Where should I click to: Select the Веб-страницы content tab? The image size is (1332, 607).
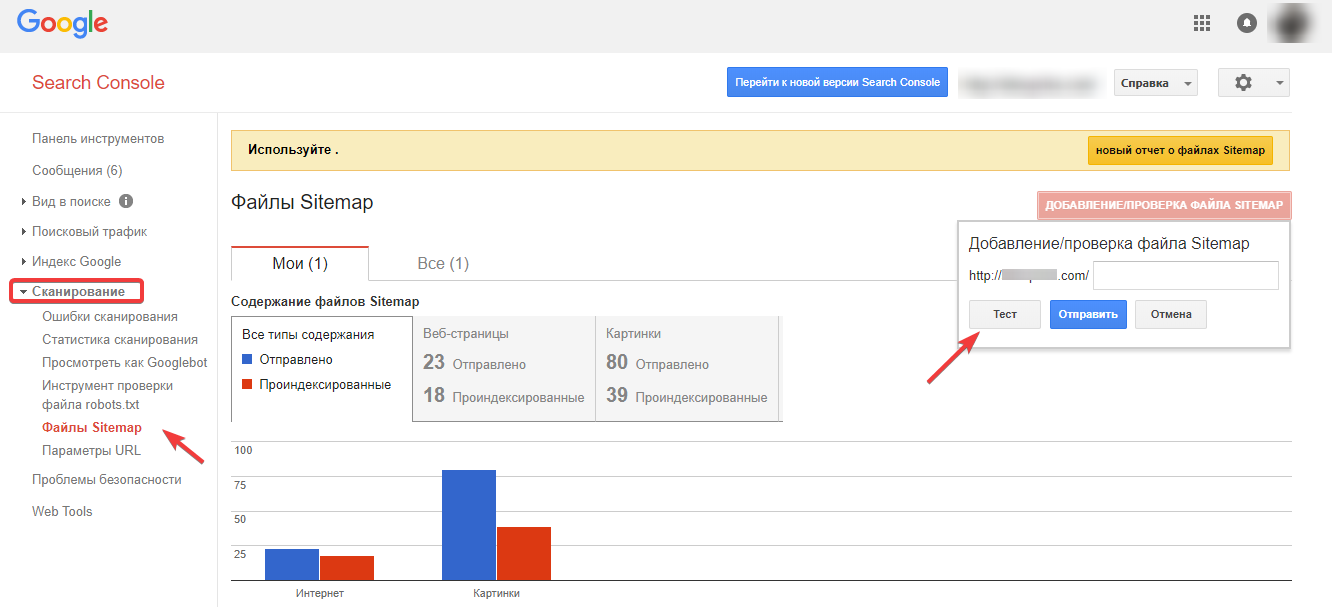(504, 368)
